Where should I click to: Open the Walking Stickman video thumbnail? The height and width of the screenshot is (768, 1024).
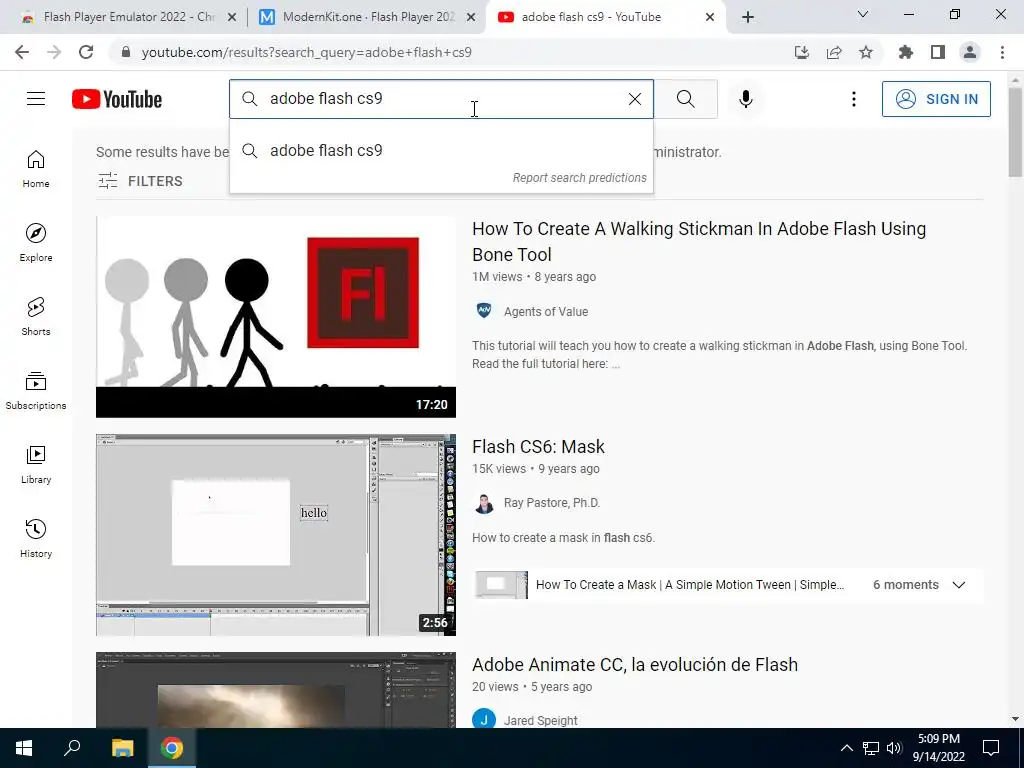(276, 317)
